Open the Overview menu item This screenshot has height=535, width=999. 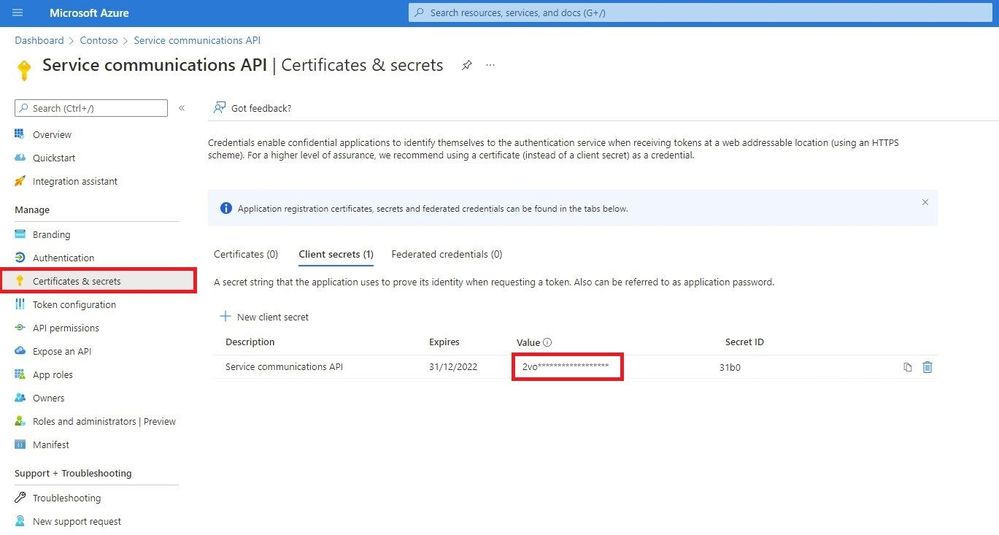tap(52, 134)
